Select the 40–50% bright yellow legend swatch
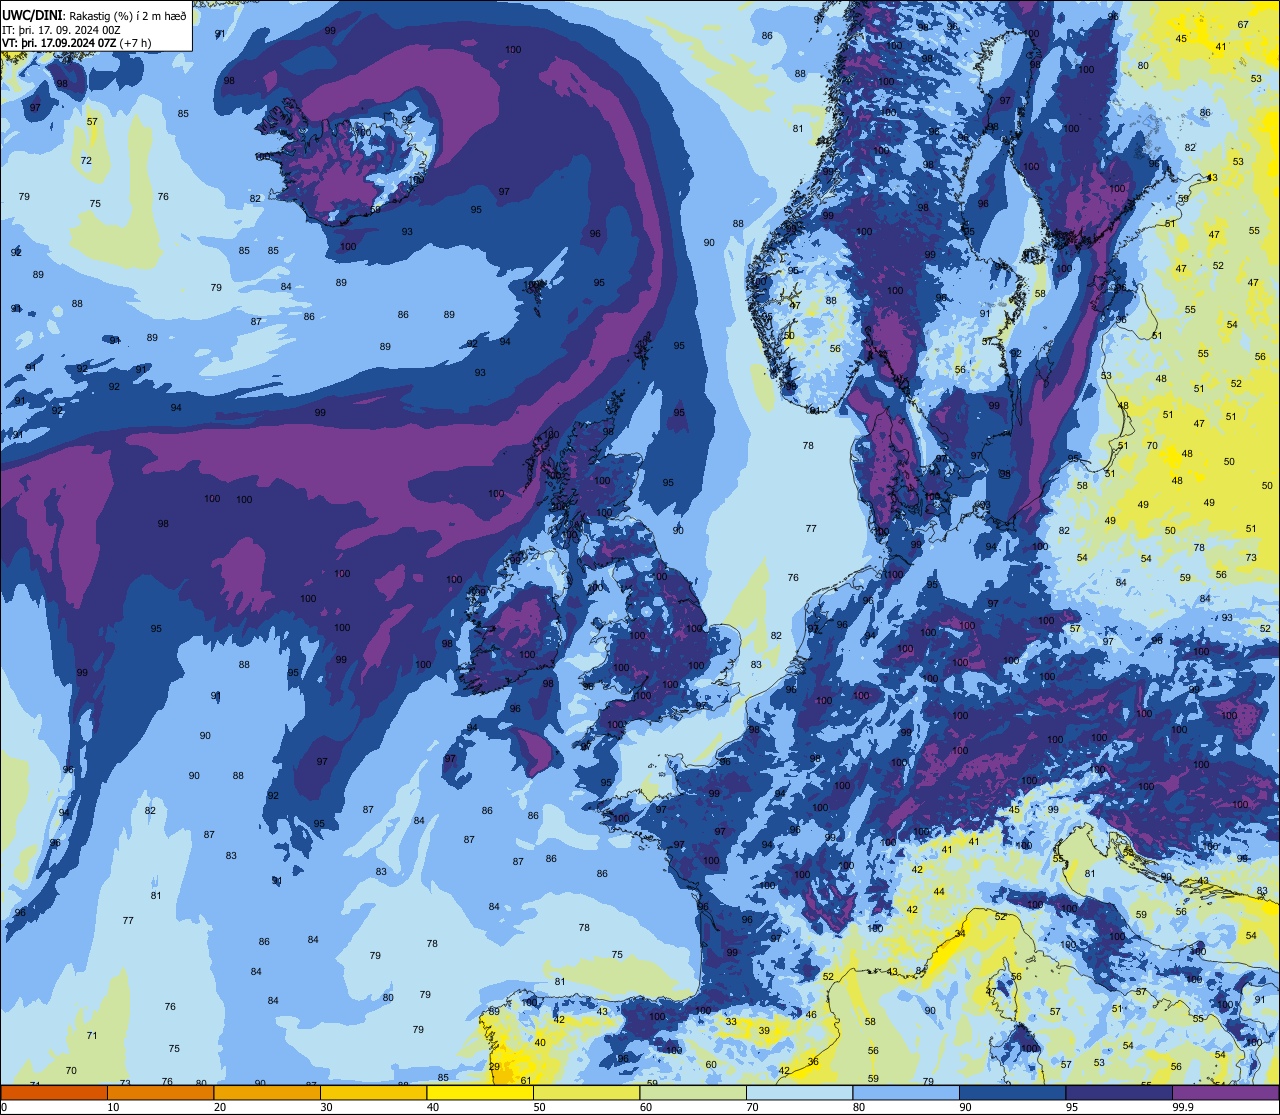Viewport: 1280px width, 1115px height. click(480, 1093)
